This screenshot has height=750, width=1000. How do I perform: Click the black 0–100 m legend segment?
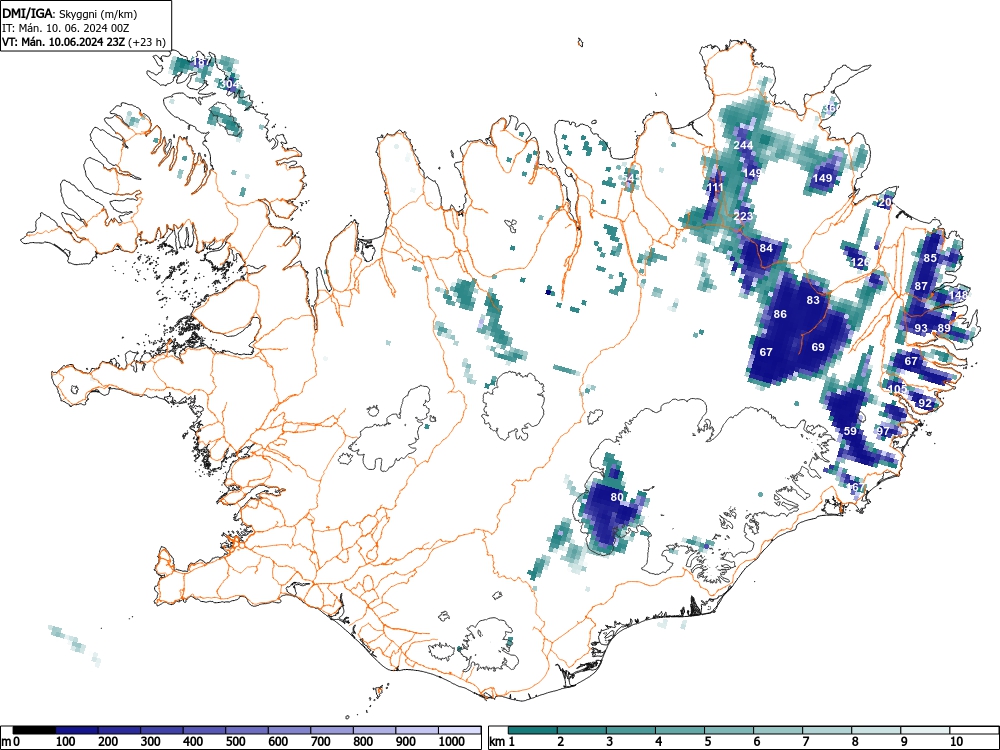(34, 730)
